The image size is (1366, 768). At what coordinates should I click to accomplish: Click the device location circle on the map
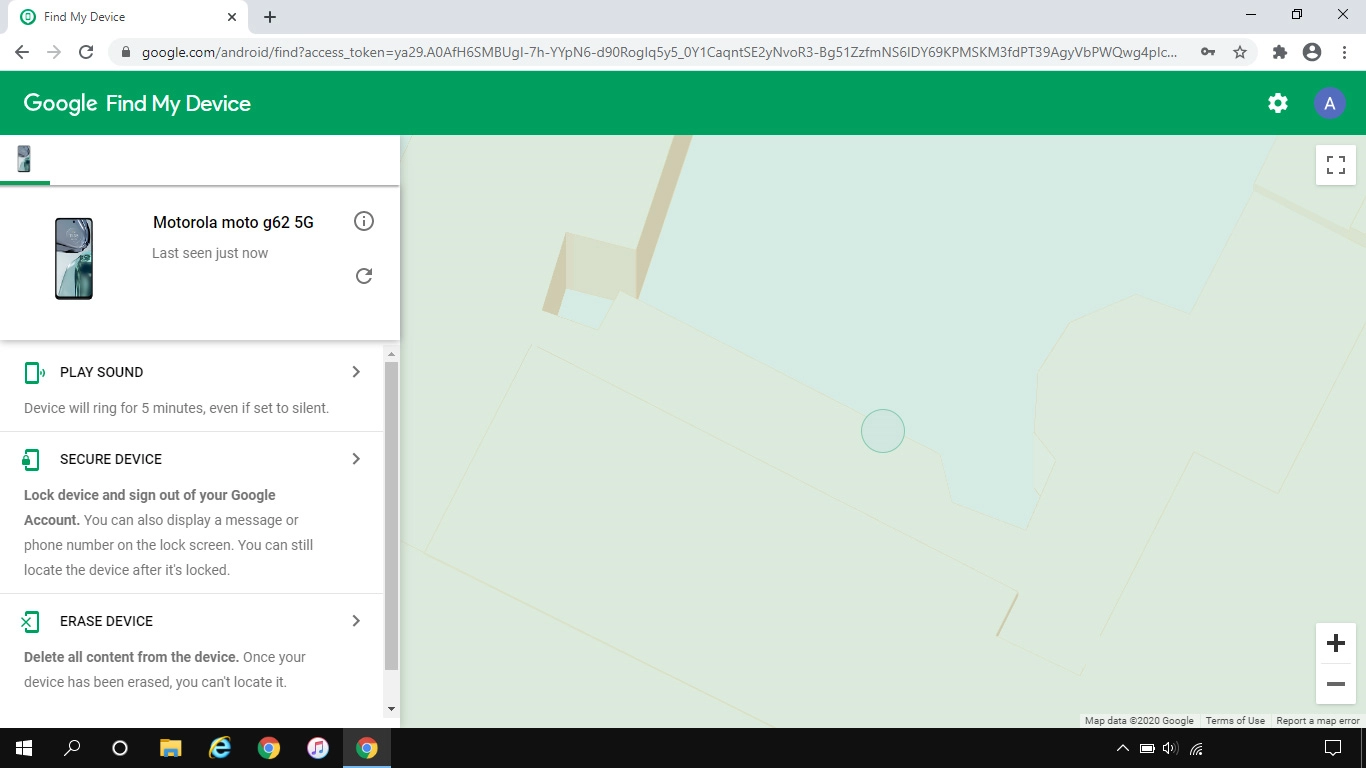[883, 431]
